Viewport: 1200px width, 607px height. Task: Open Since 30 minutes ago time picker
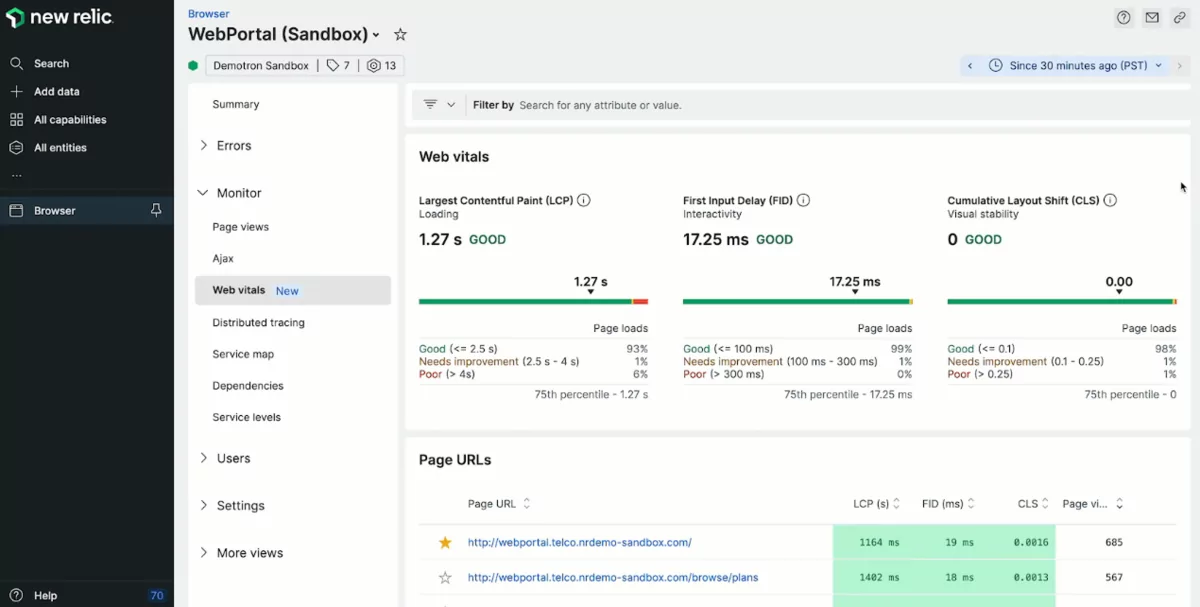[1075, 65]
